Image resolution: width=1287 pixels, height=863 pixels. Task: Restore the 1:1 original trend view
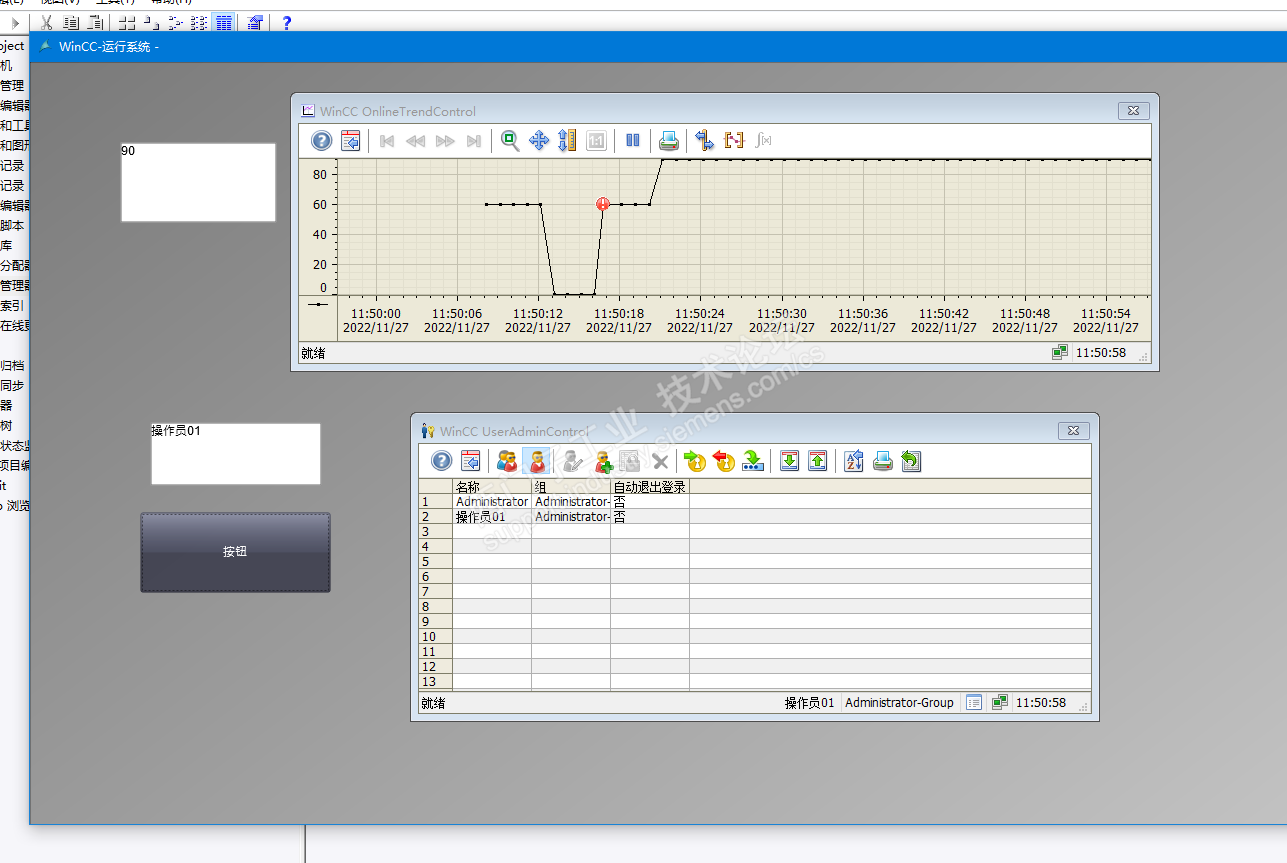(x=596, y=141)
